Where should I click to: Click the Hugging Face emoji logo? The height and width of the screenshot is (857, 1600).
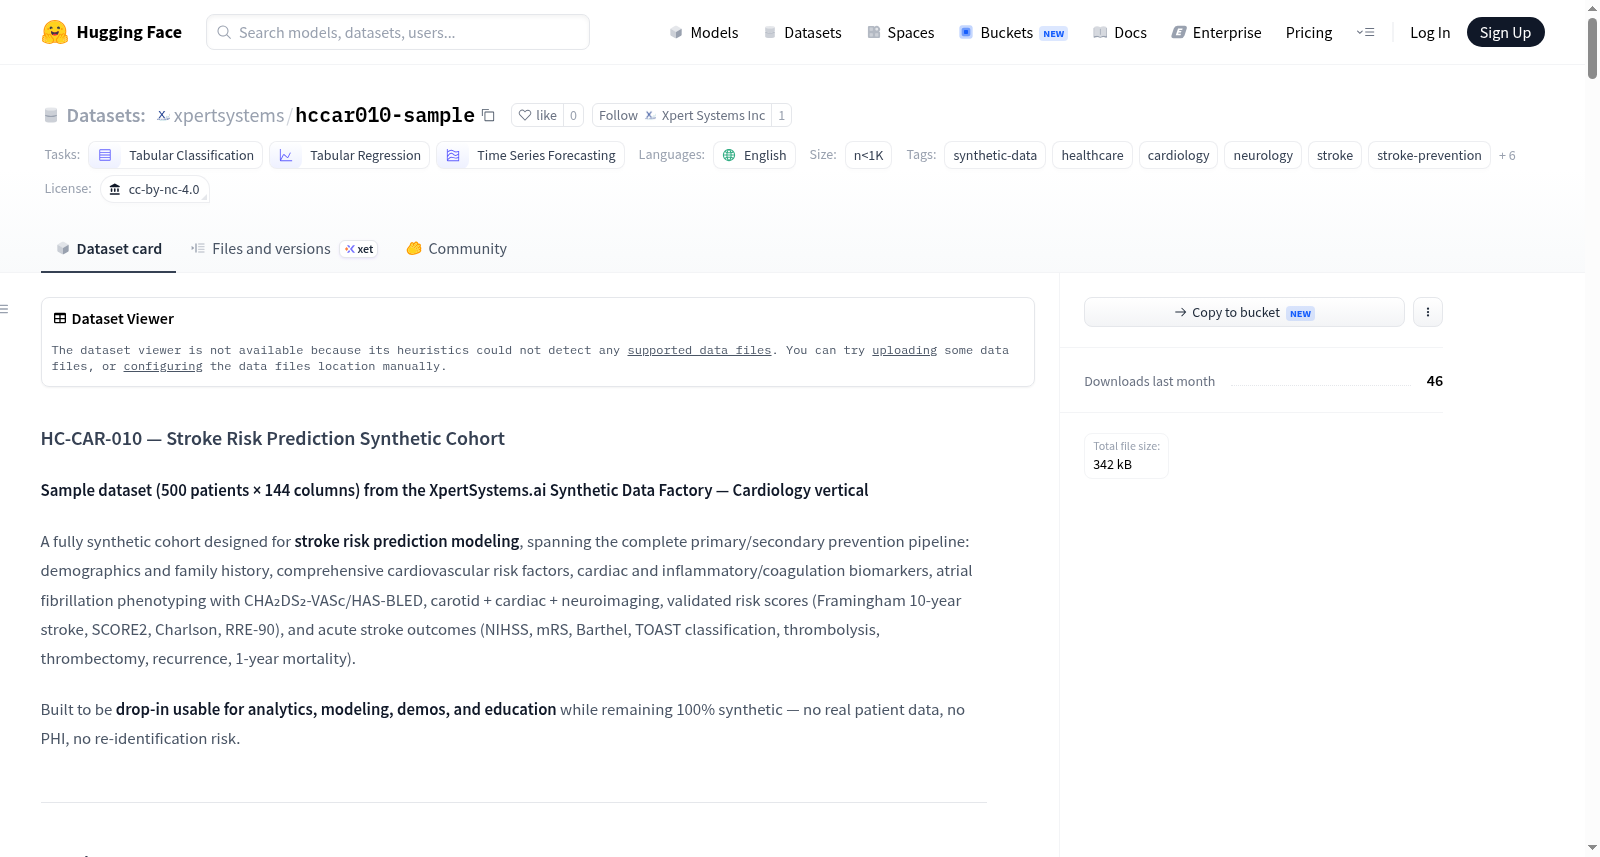click(55, 32)
